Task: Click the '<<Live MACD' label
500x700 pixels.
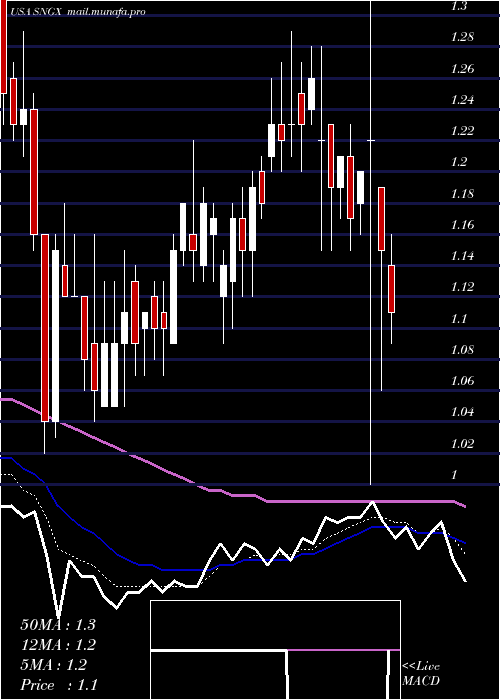Action: [421, 674]
